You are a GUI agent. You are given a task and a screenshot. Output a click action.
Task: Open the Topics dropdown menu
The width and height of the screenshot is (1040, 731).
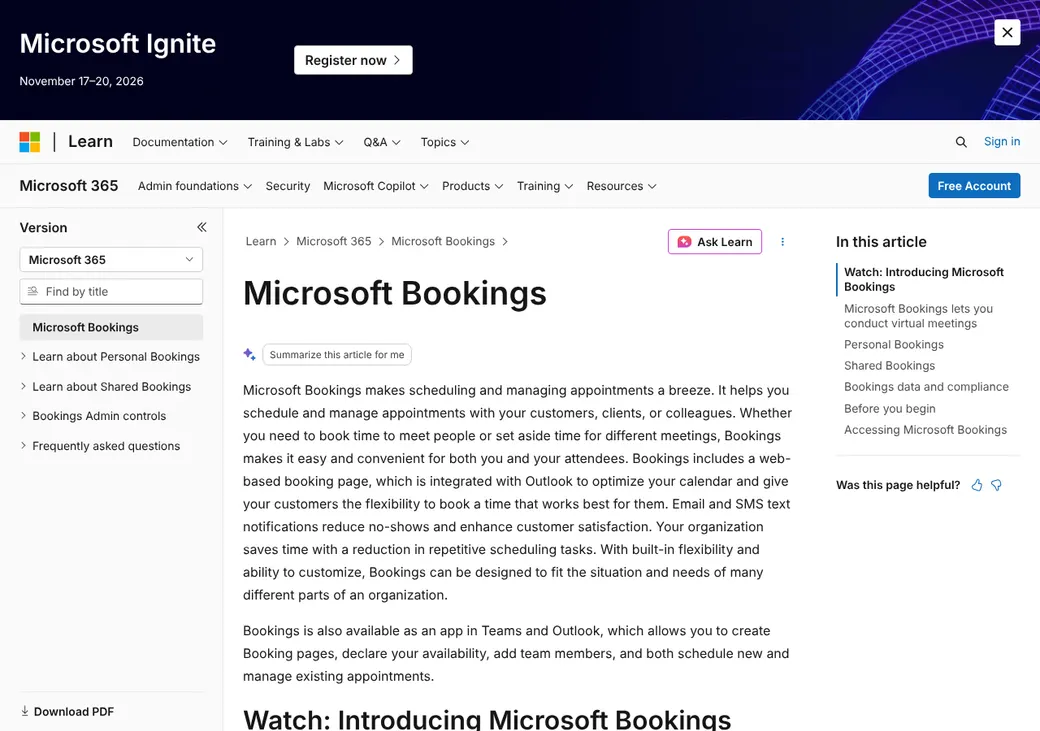tap(444, 142)
